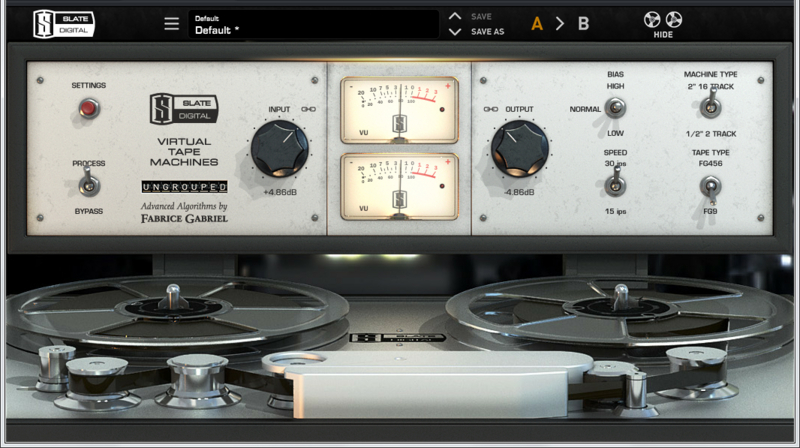Image resolution: width=800 pixels, height=448 pixels.
Task: Toggle the link icon next to OUTPUT
Action: (x=490, y=109)
